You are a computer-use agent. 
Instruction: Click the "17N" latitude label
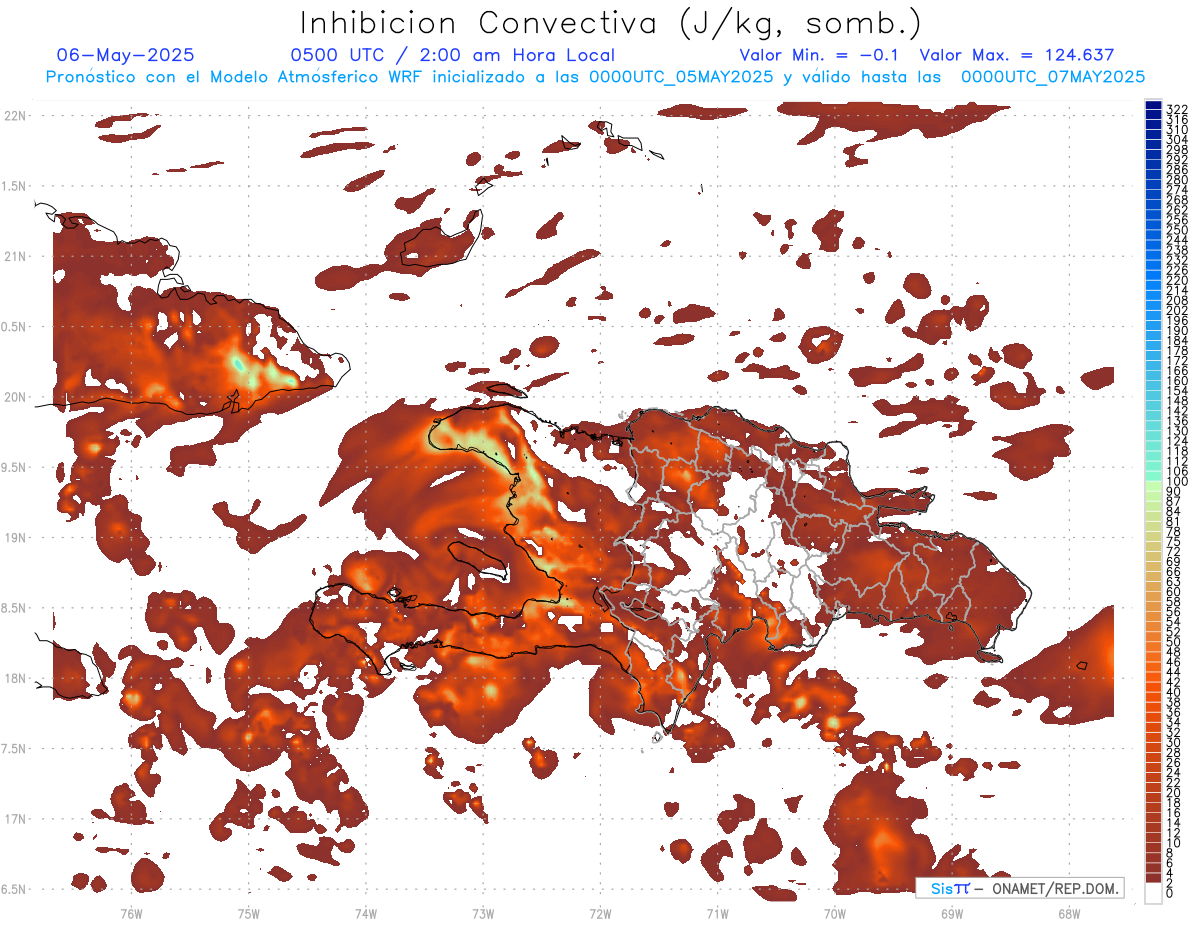point(14,819)
